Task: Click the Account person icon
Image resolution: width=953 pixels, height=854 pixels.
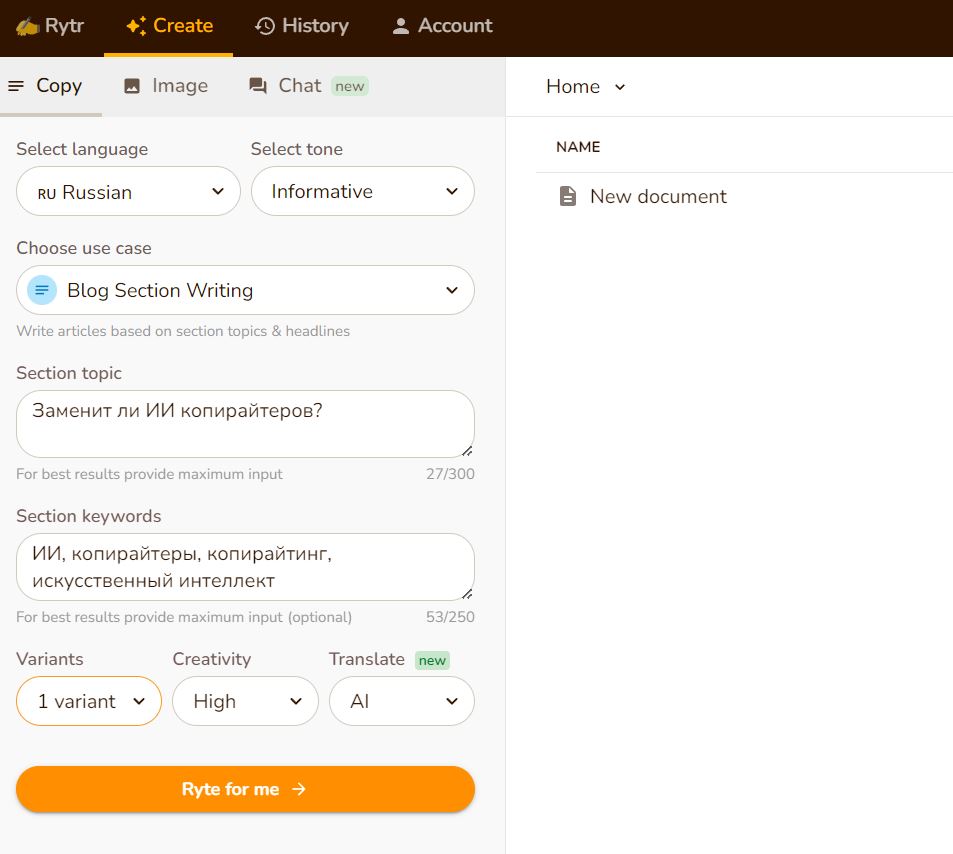Action: [x=401, y=26]
